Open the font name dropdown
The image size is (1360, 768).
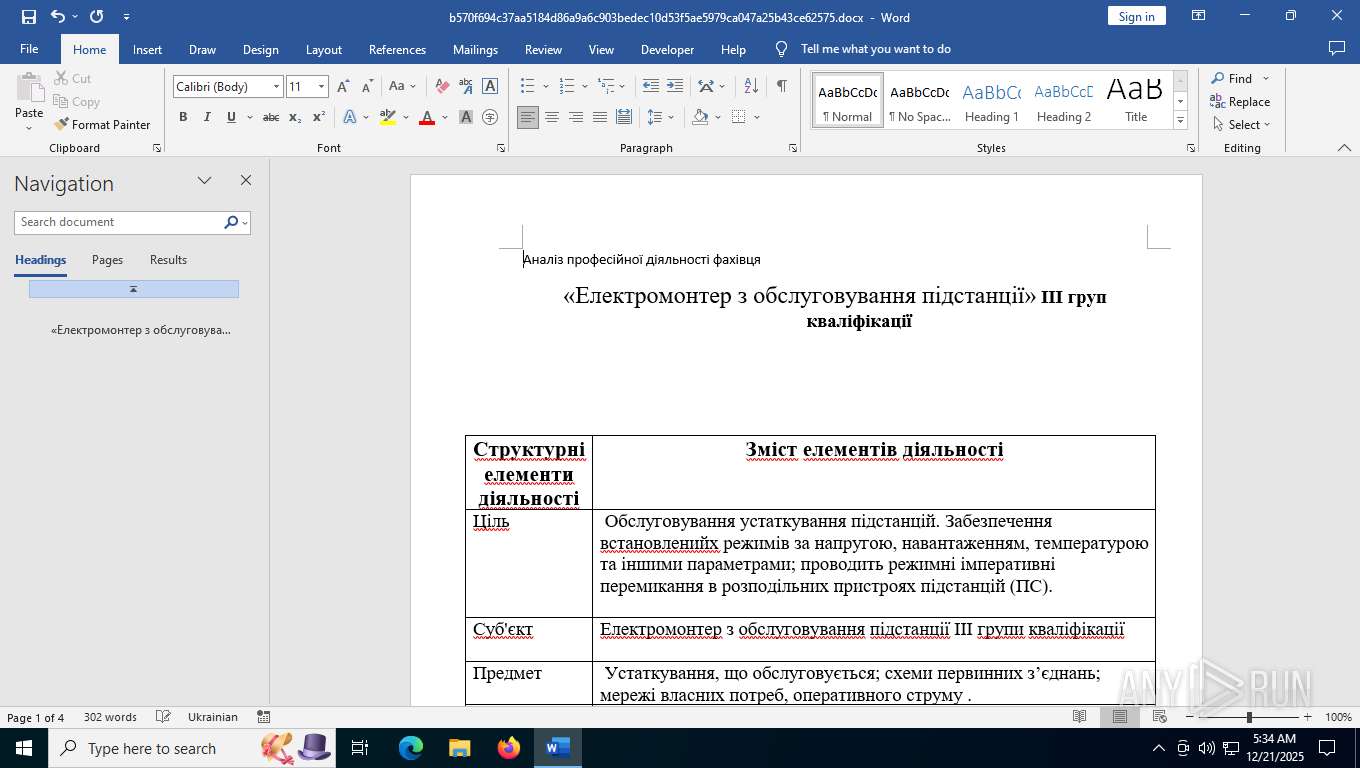(x=276, y=87)
